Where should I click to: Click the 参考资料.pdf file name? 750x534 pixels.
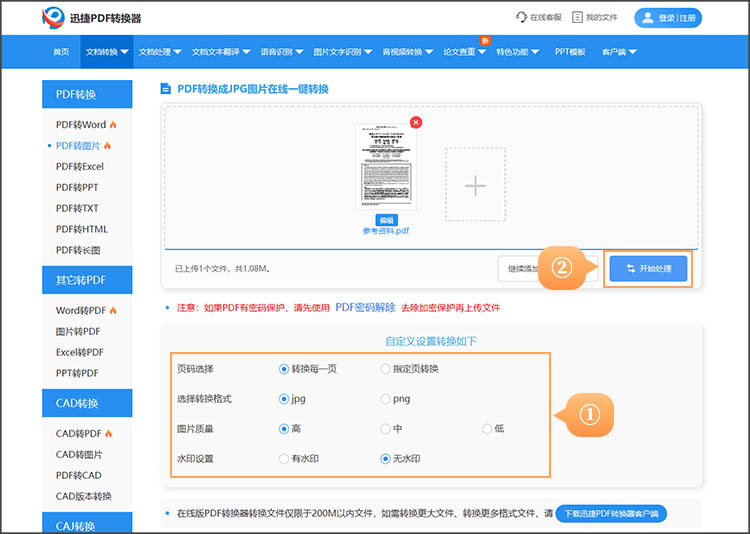[386, 231]
